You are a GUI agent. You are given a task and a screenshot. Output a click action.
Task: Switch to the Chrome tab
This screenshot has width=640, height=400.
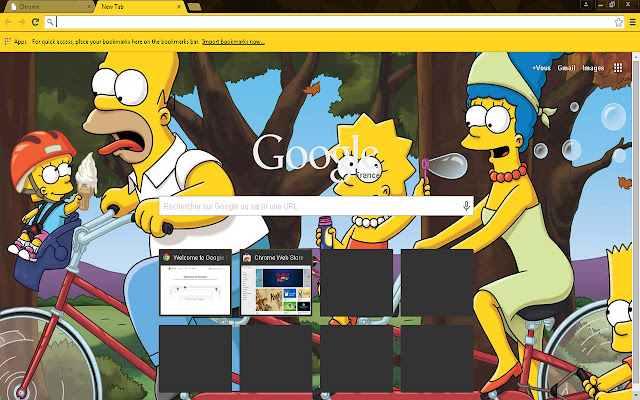tap(49, 7)
